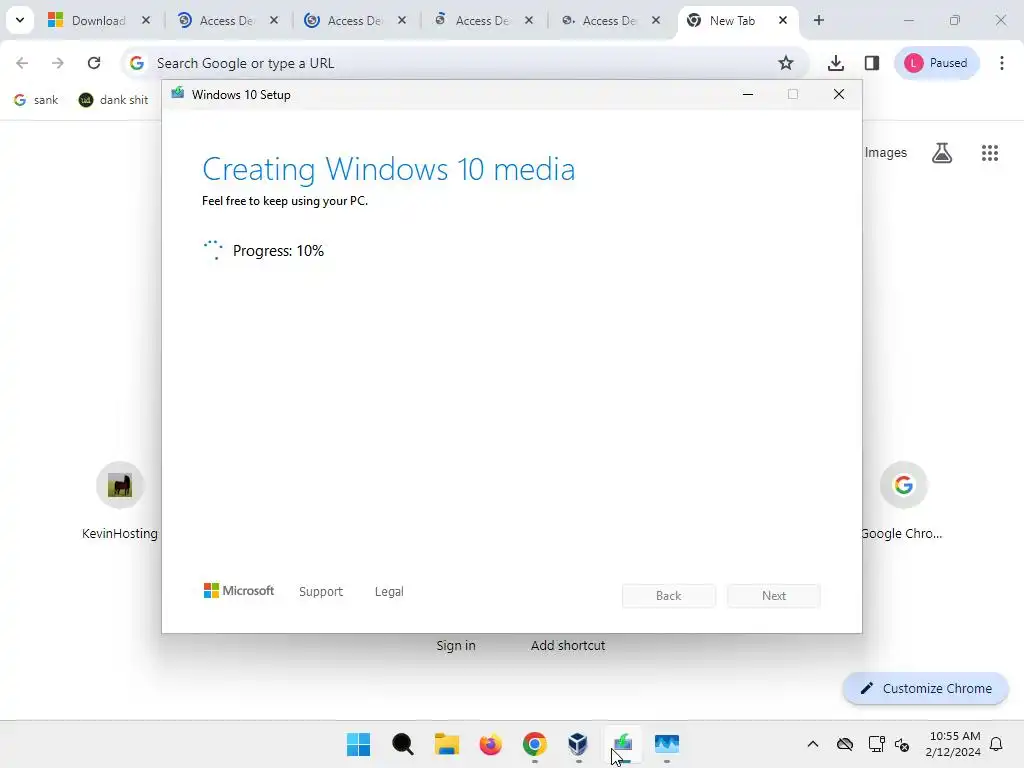This screenshot has width=1024, height=768.
Task: Click Add shortcut on new tab page
Action: coord(568,645)
